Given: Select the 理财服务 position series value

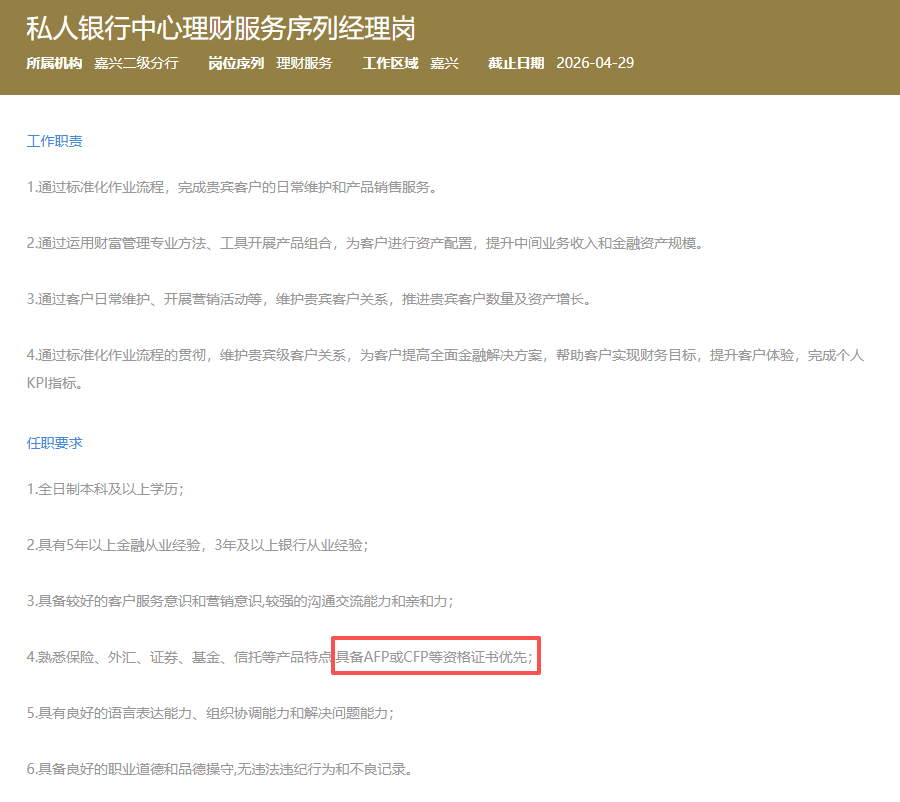Looking at the screenshot, I should click(x=304, y=63).
